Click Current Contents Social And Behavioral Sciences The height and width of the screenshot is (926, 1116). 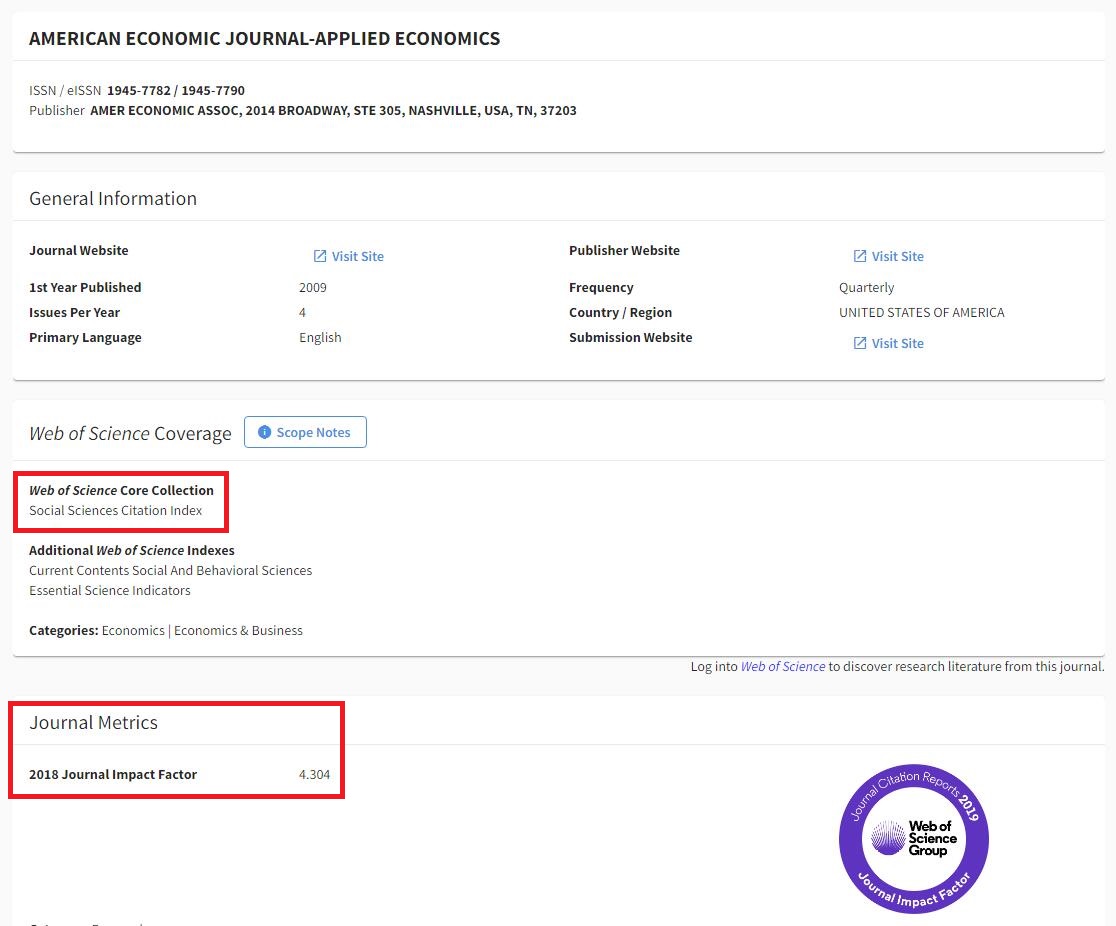pos(170,571)
